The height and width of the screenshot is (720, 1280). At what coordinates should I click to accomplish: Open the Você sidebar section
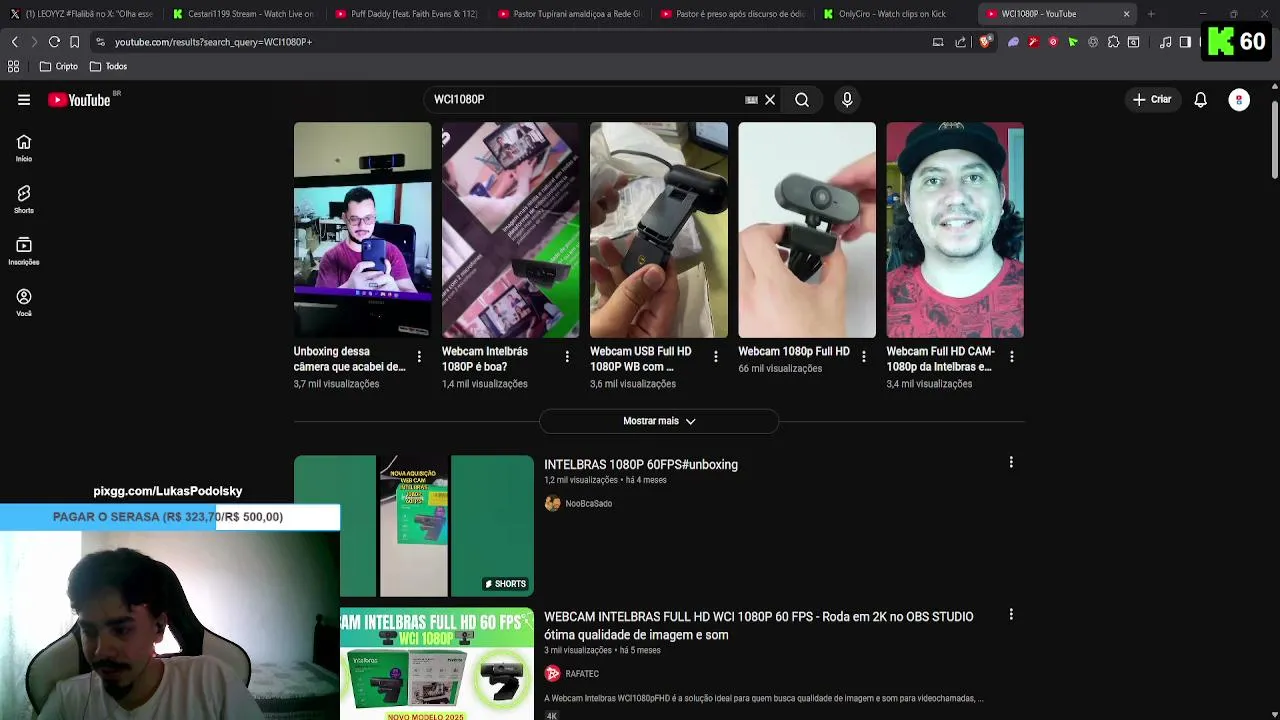click(x=24, y=303)
